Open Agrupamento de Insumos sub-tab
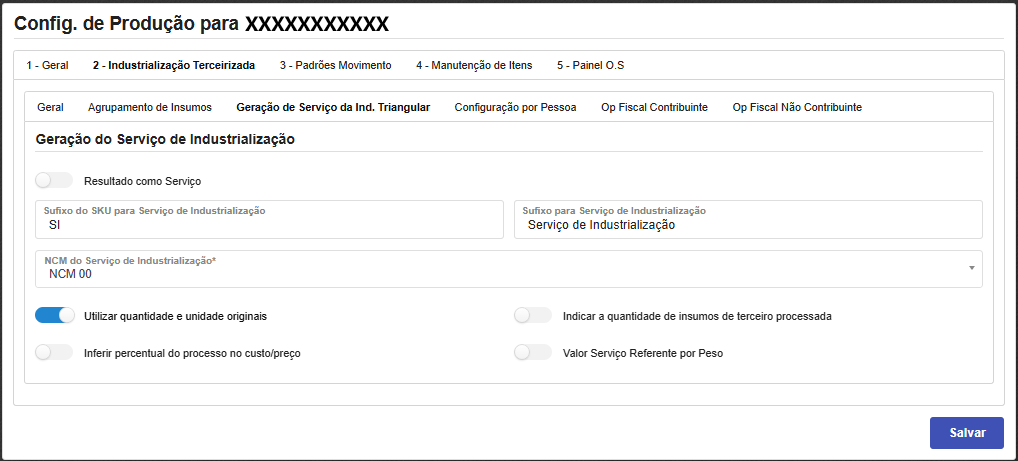Viewport: 1018px width, 461px height. coord(149,107)
